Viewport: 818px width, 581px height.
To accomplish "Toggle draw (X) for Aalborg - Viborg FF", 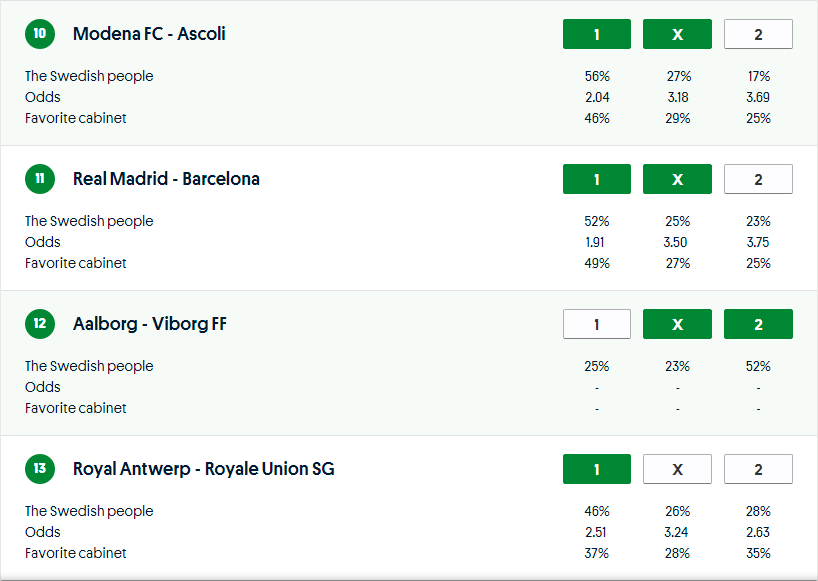I will (677, 324).
